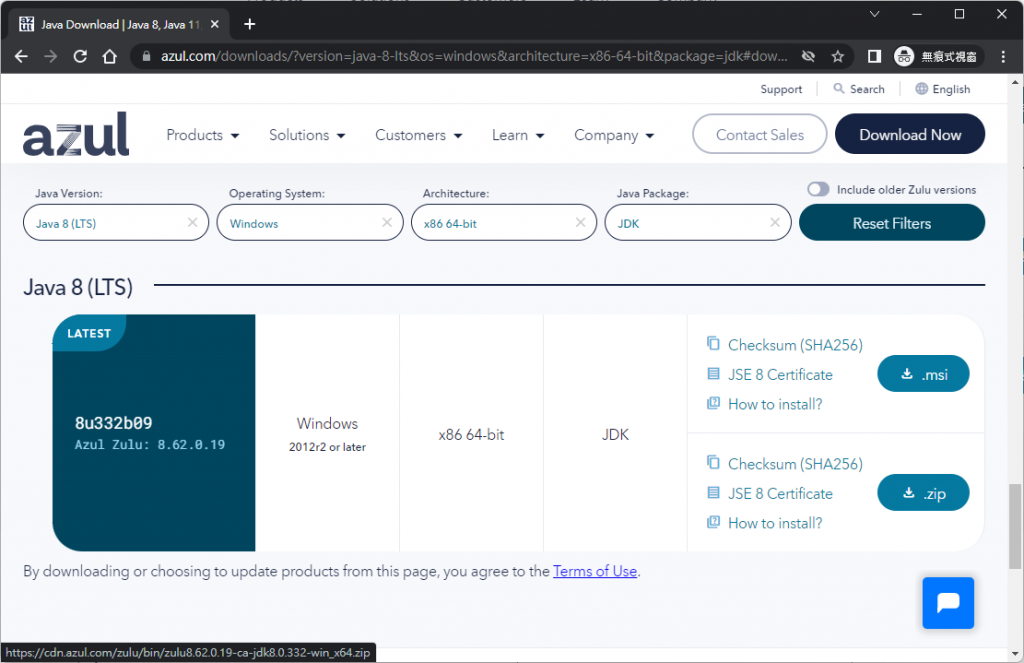Open How to install for .msi
1024x663 pixels.
pos(775,404)
